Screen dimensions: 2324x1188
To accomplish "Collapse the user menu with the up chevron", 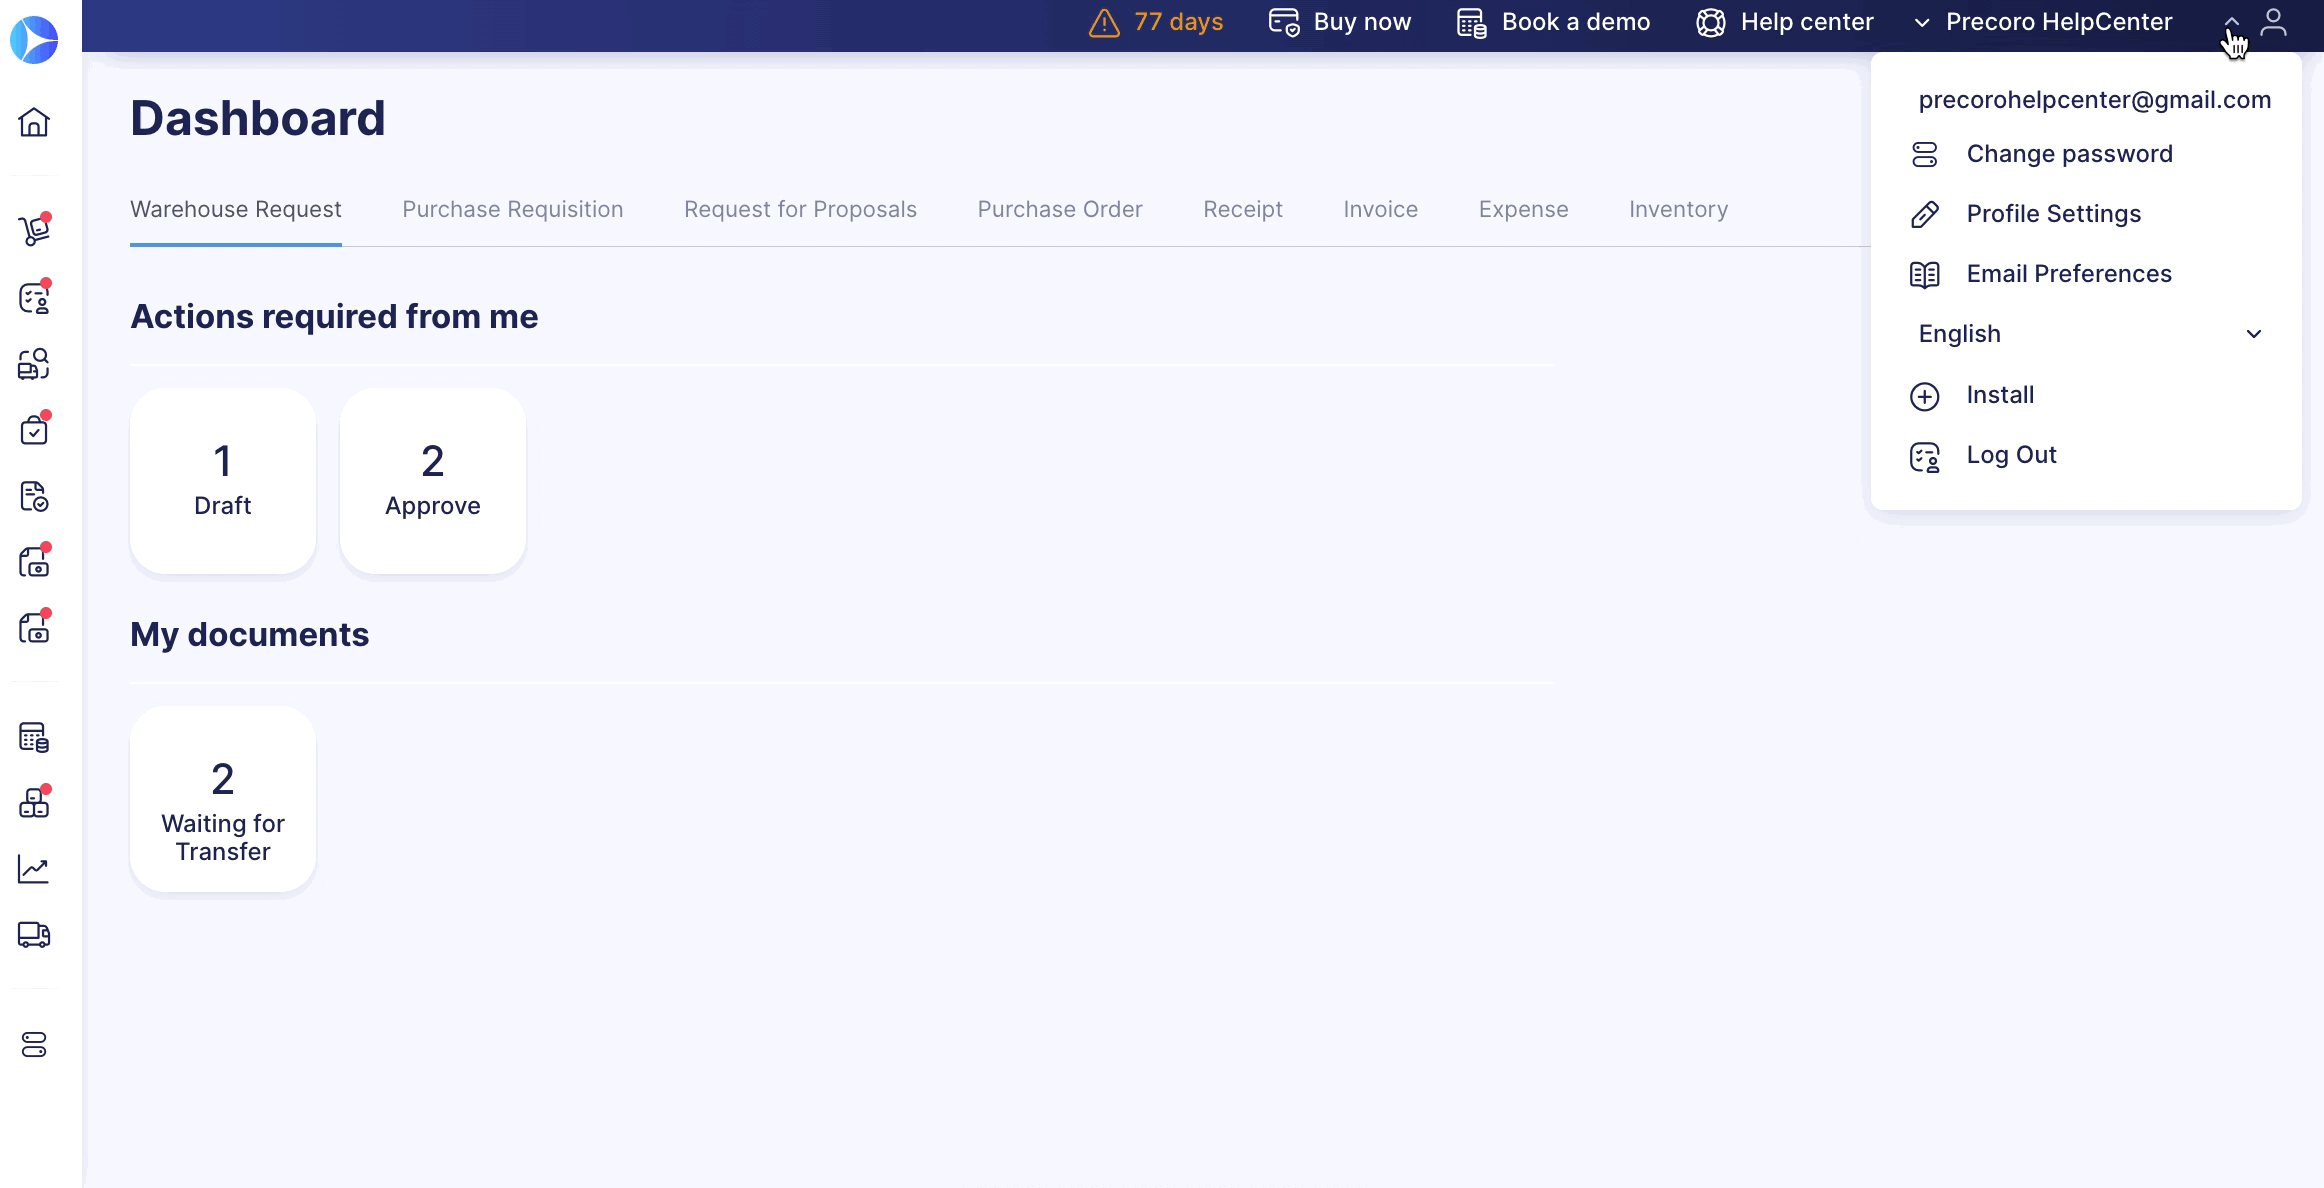I will coord(2232,22).
